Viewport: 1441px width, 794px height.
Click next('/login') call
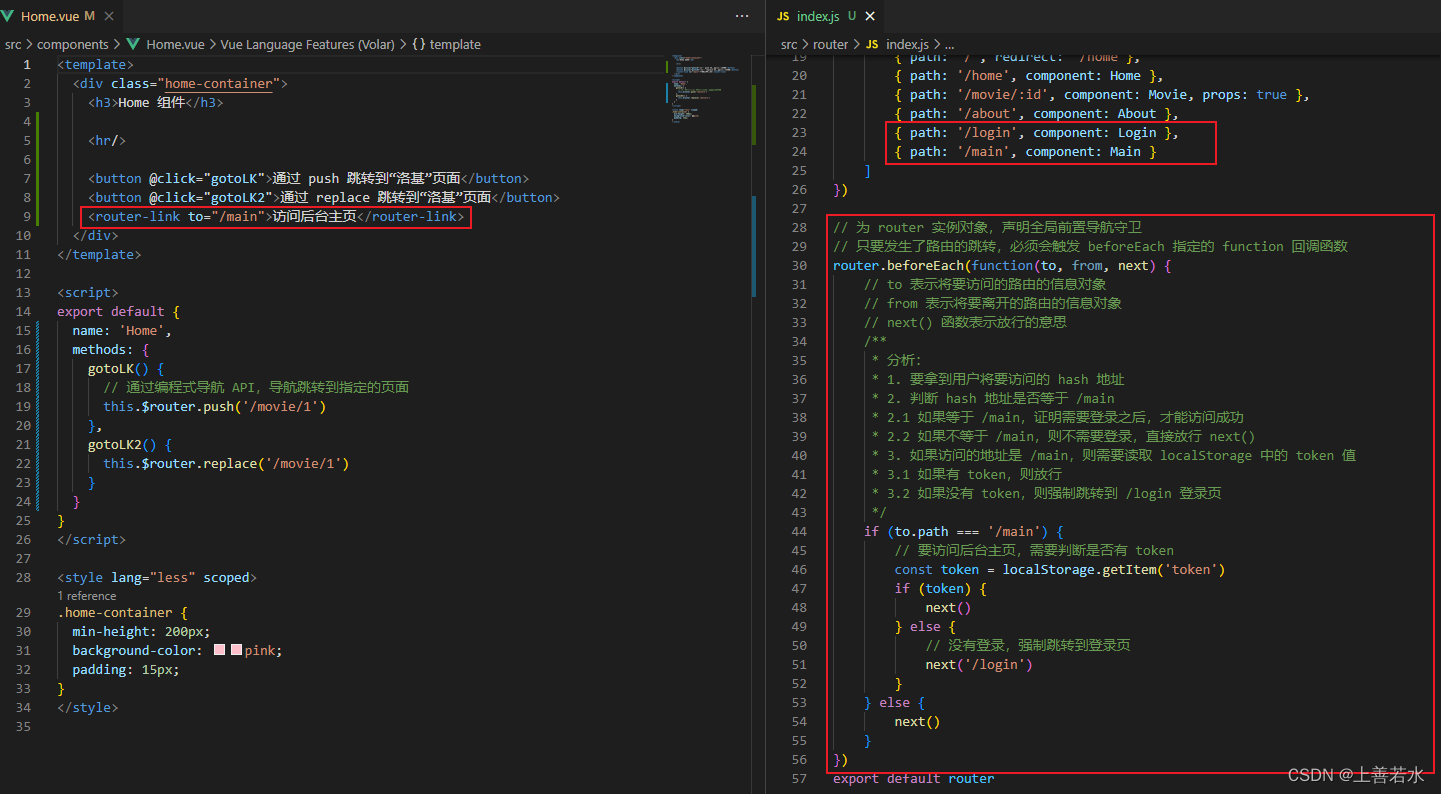tap(979, 664)
